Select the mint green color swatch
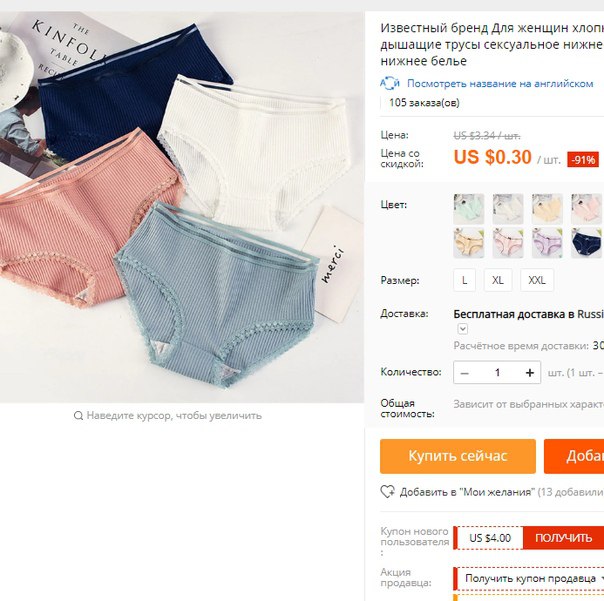Viewport: 604px width, 601px height. (468, 208)
